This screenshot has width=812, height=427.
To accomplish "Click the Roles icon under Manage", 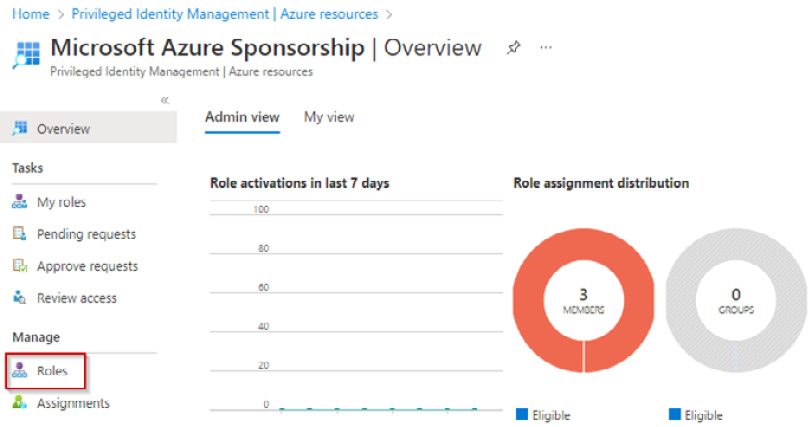I will (19, 370).
